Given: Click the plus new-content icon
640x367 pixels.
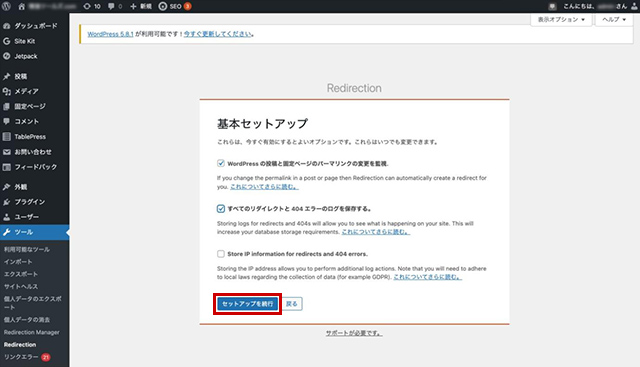Looking at the screenshot, I should [x=133, y=6].
